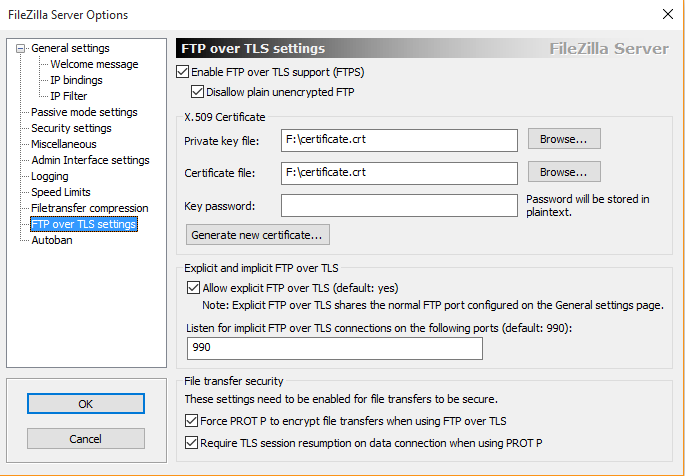Viewport: 685px width, 476px height.
Task: Toggle Disallow plain unencrypted FTP
Action: tap(197, 92)
